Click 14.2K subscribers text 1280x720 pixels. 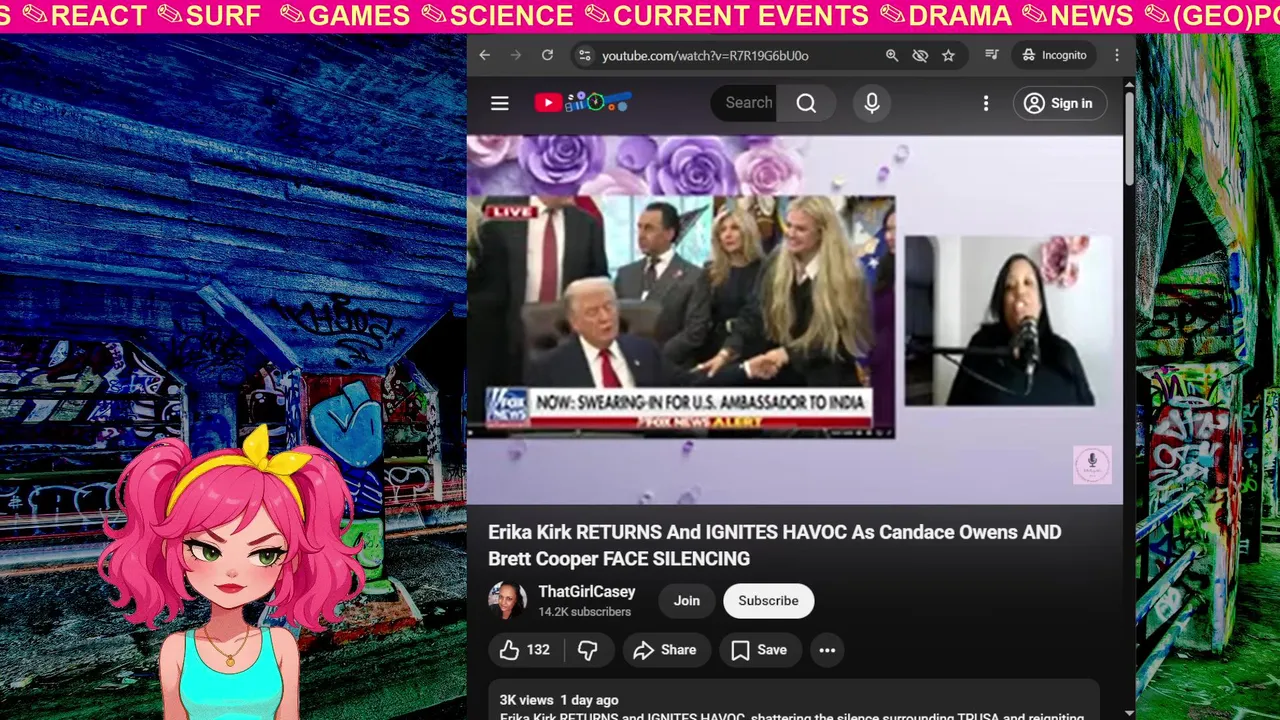coord(585,612)
